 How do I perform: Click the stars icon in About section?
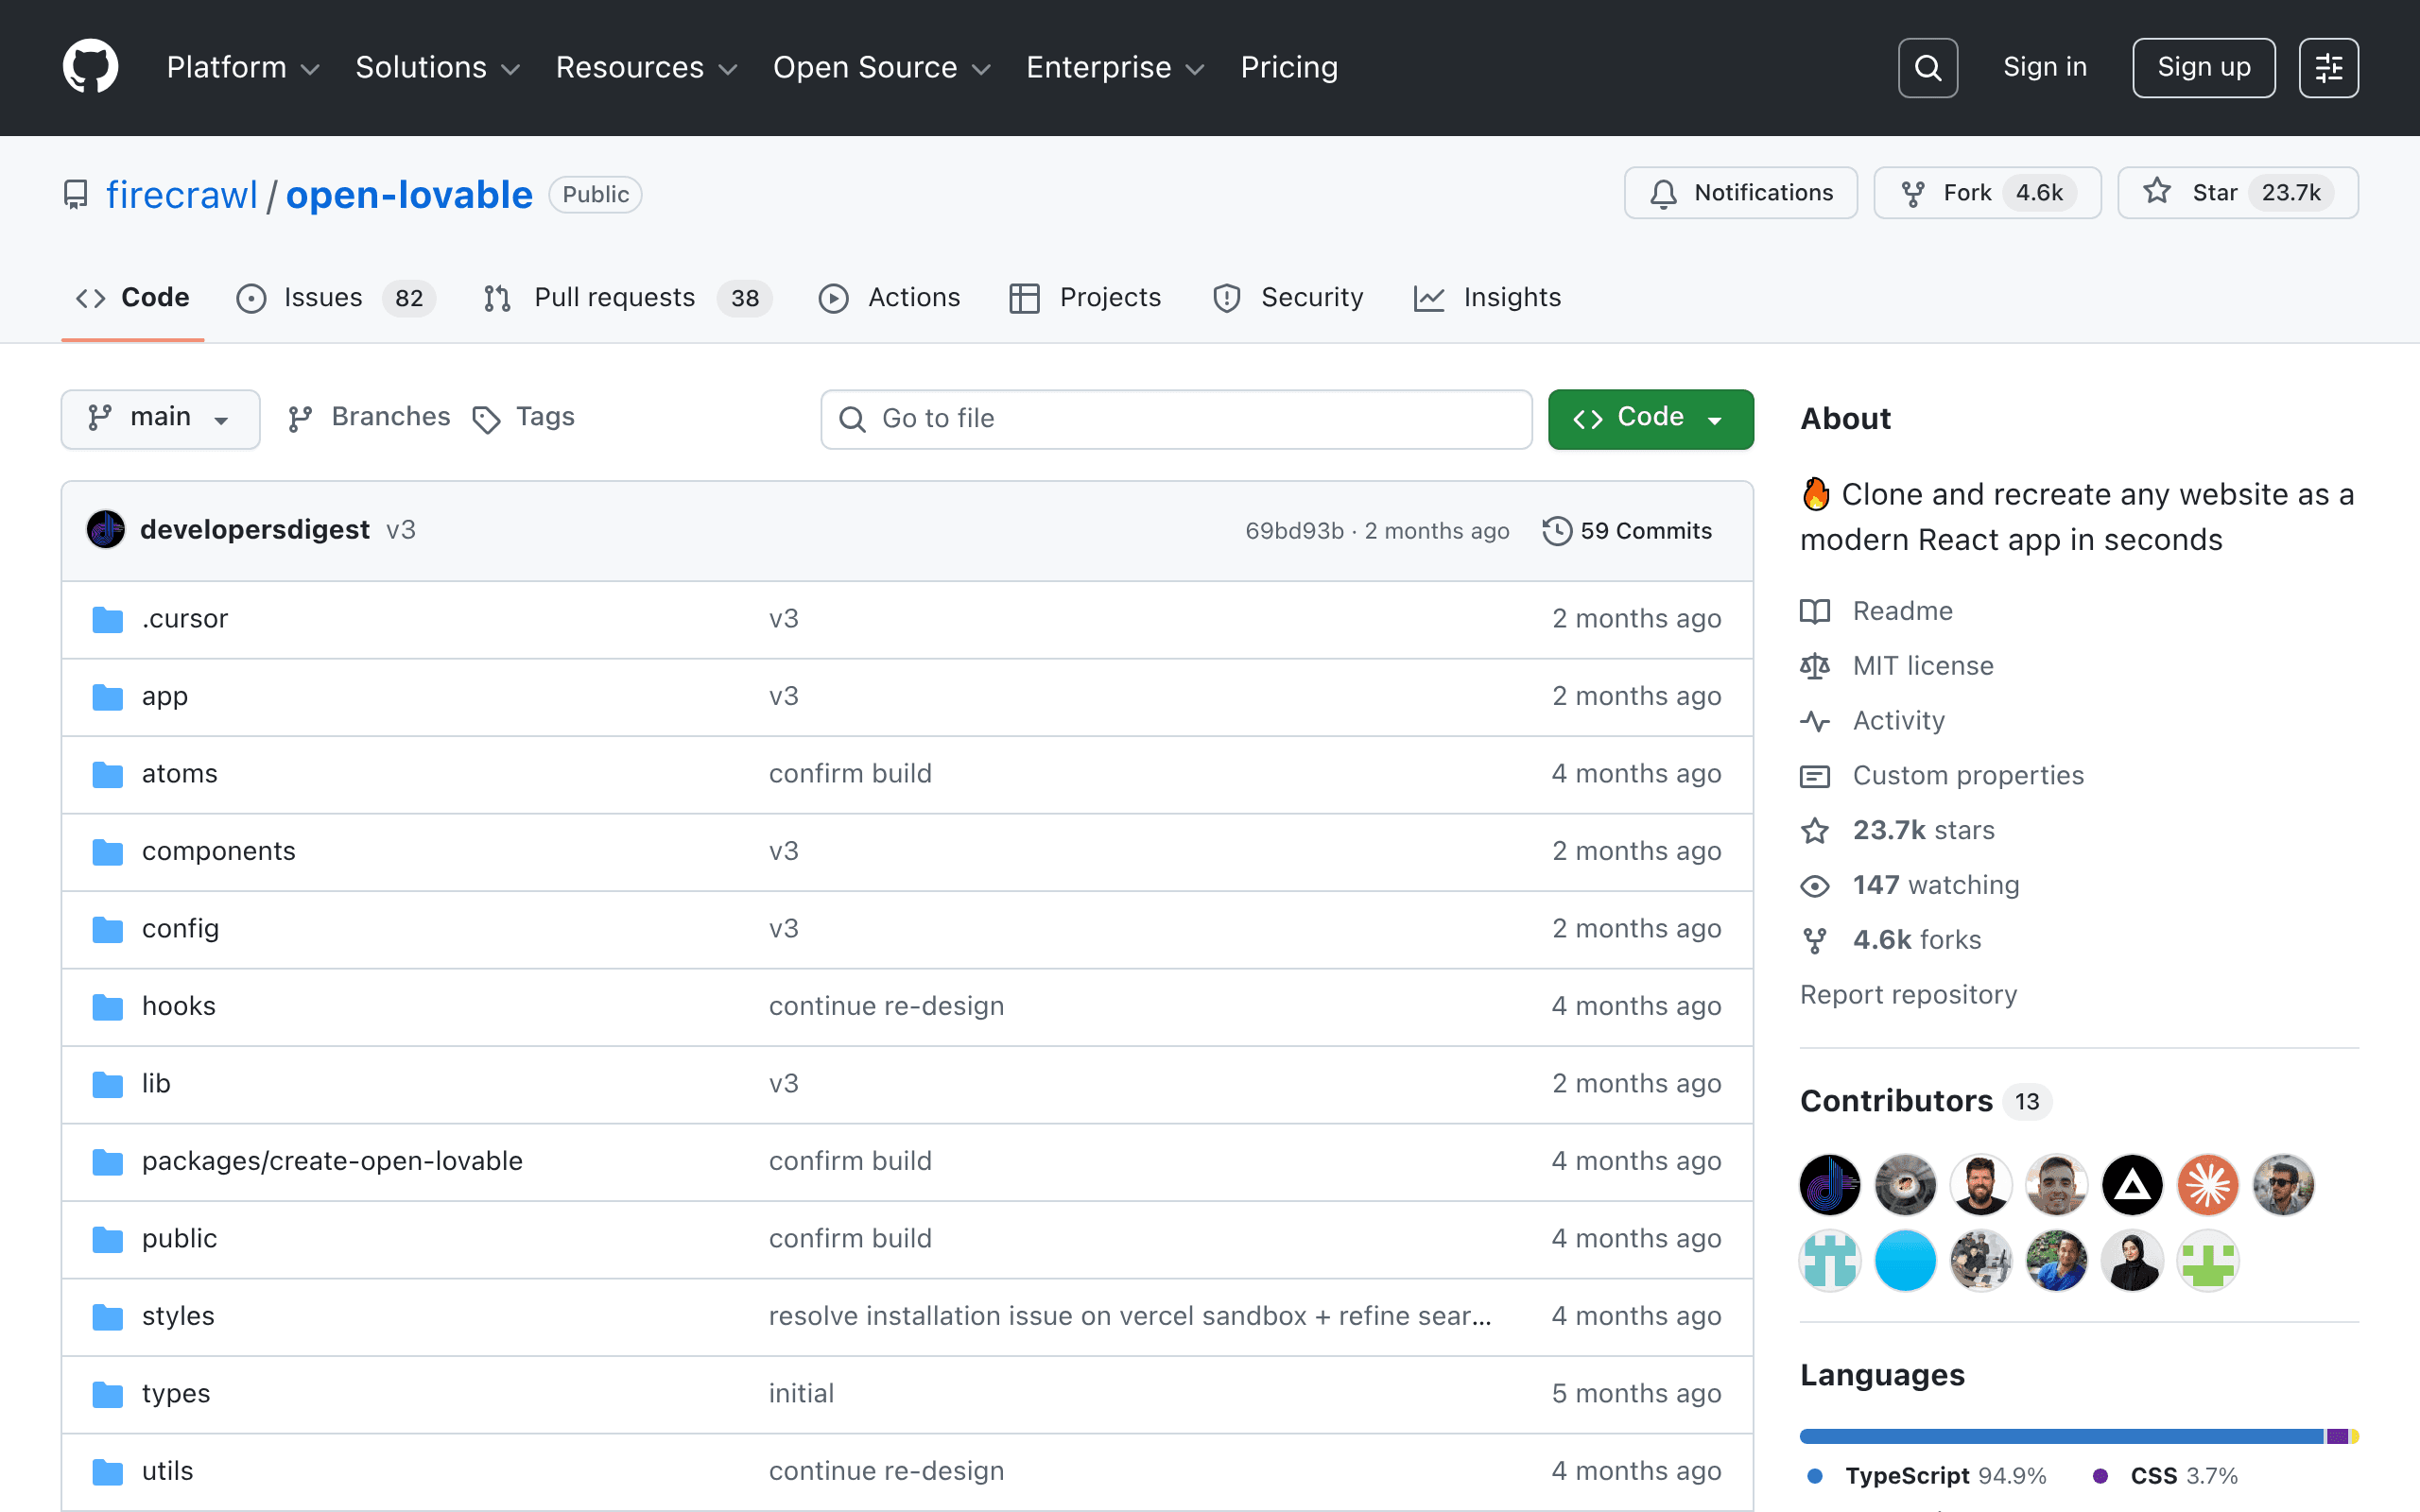1815,831
